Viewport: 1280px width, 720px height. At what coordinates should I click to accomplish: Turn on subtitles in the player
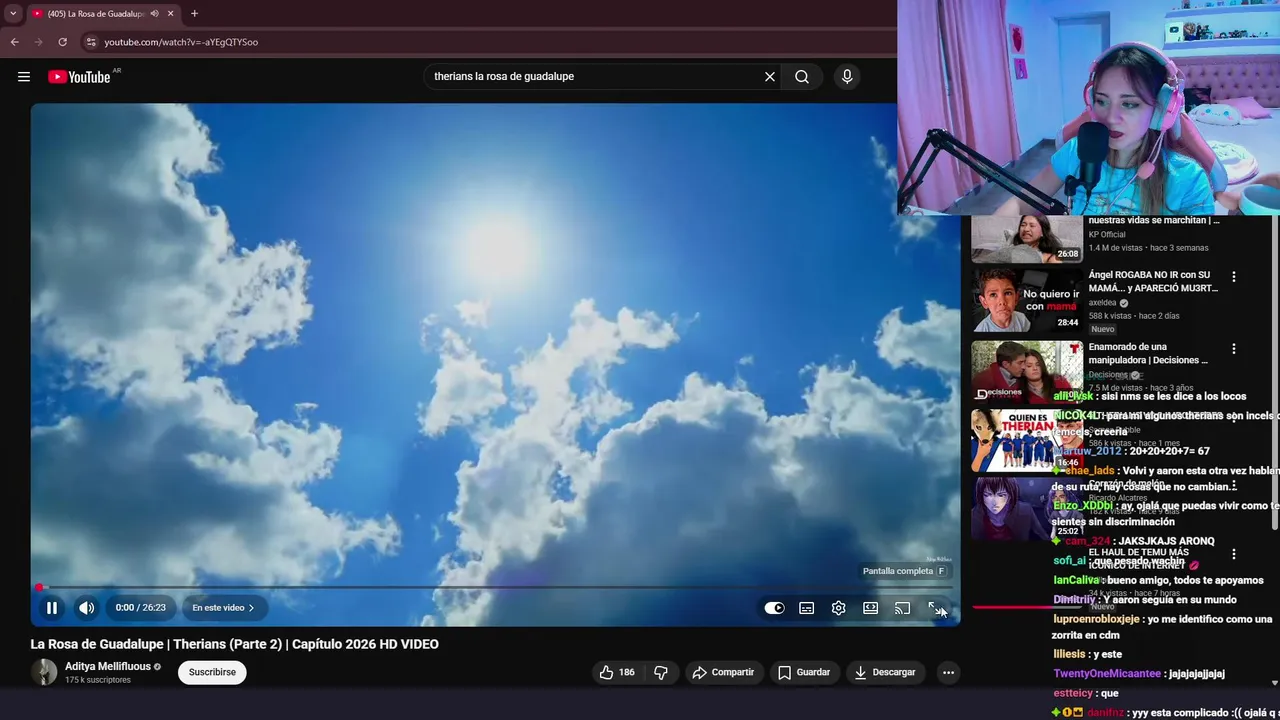pos(807,608)
